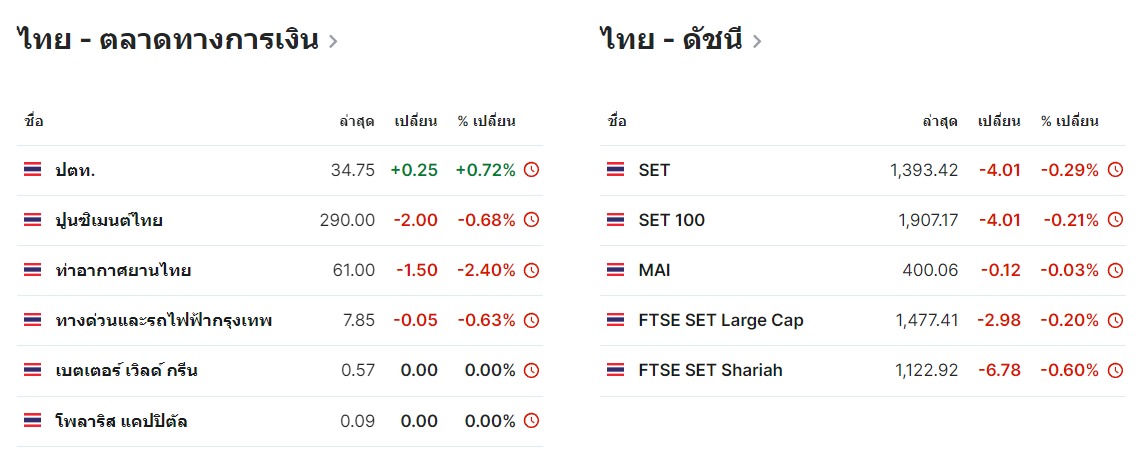This screenshot has height=452, width=1138.
Task: Click the flag icon beside FTSE SET Large Cap
Action: tap(615, 320)
